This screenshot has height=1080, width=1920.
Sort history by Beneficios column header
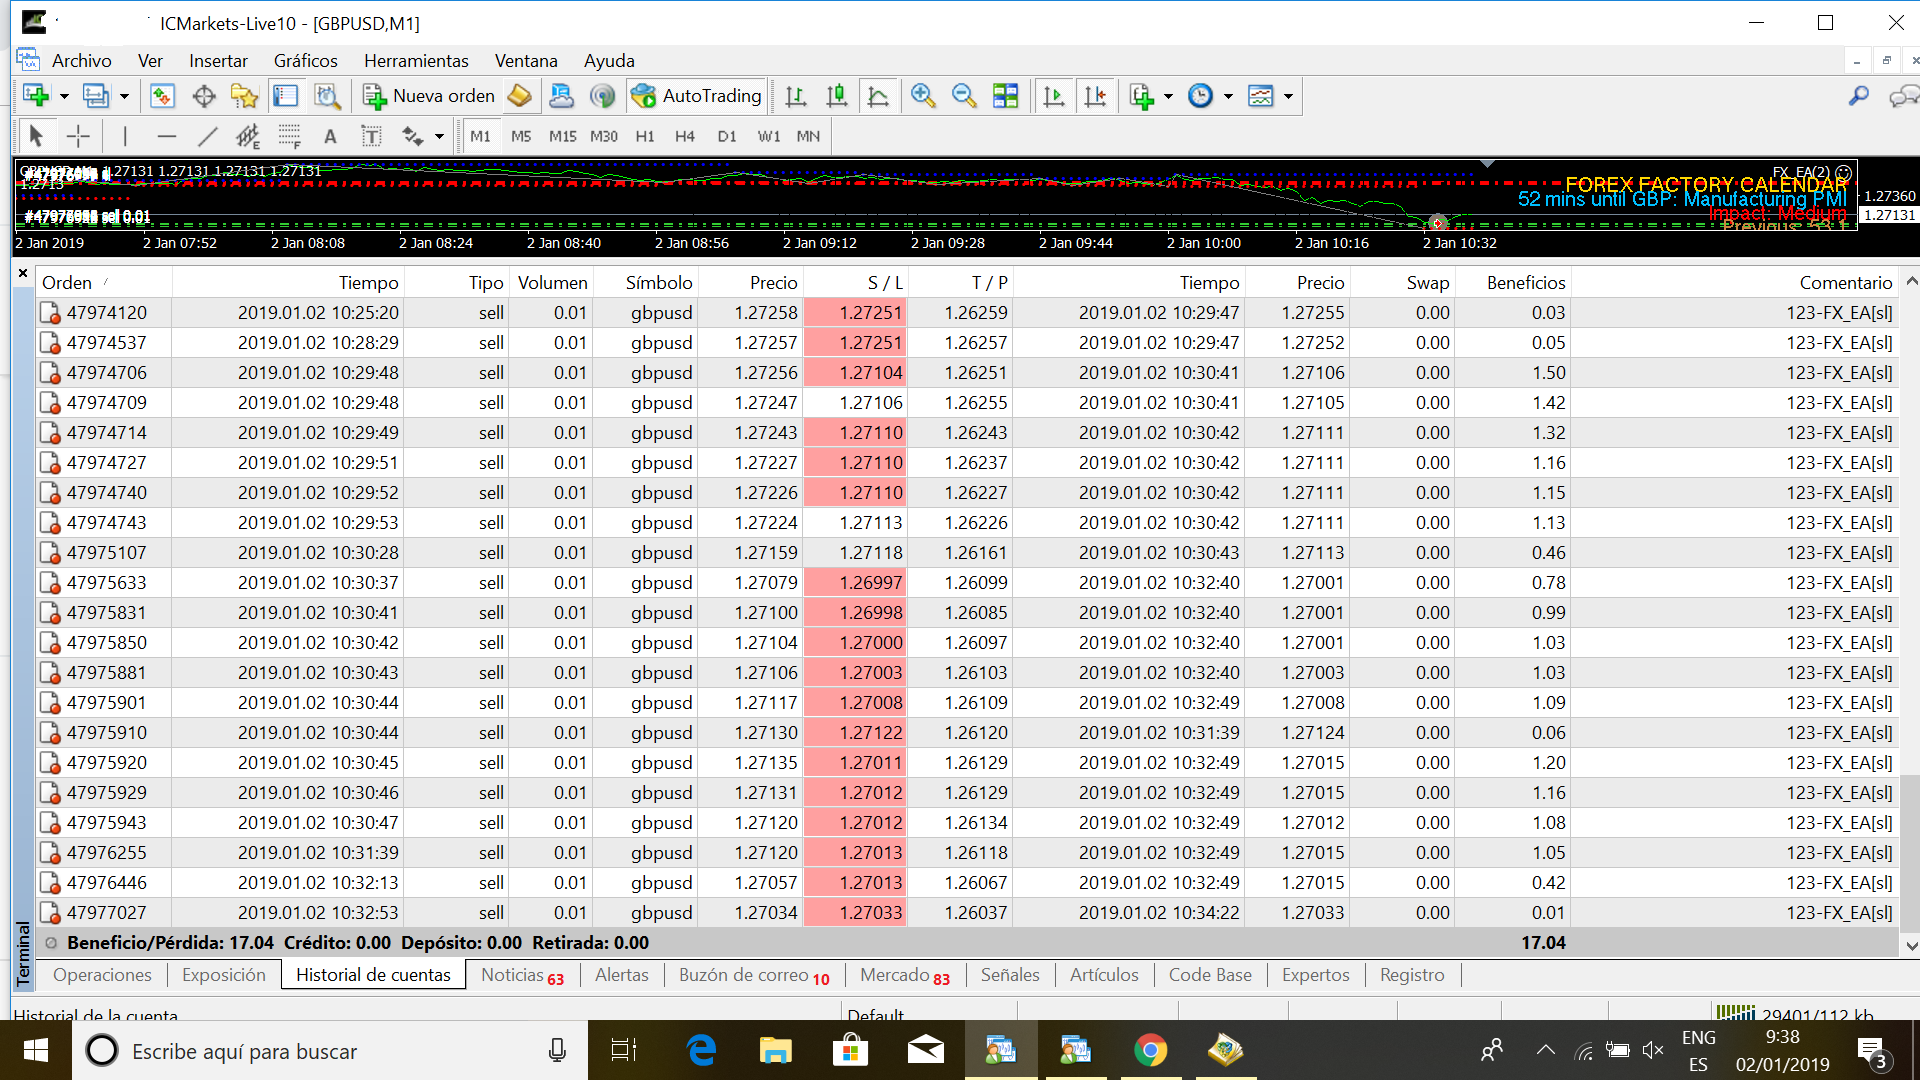pyautogui.click(x=1525, y=283)
